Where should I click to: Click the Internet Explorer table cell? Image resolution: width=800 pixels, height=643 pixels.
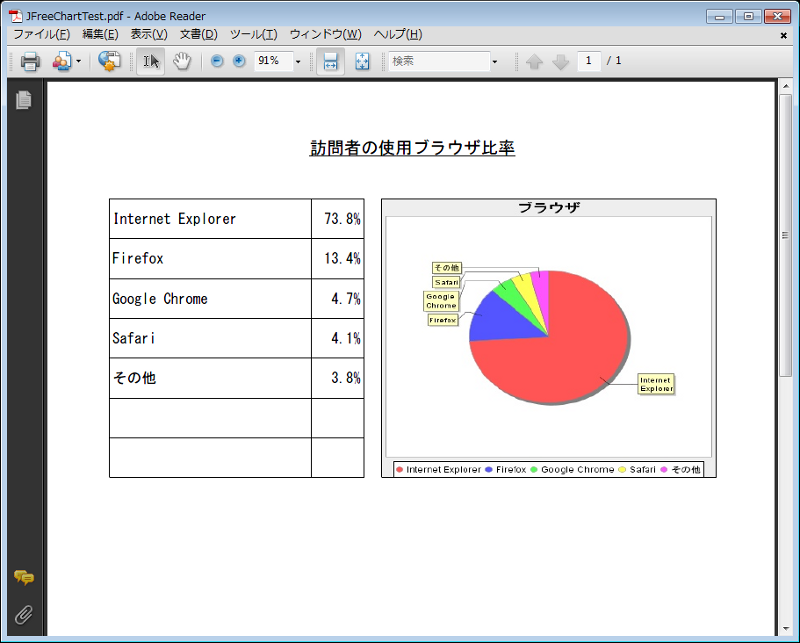point(210,219)
